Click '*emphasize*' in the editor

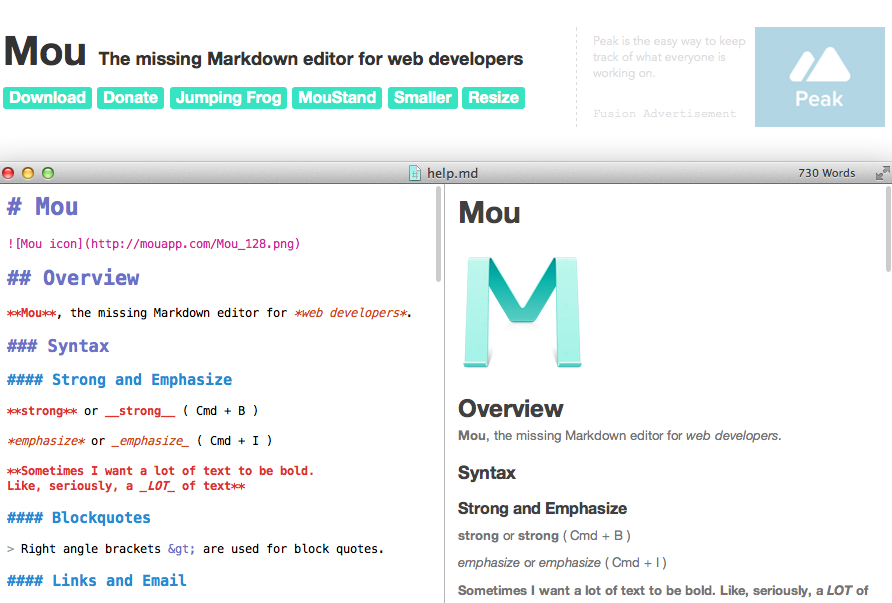coord(46,441)
